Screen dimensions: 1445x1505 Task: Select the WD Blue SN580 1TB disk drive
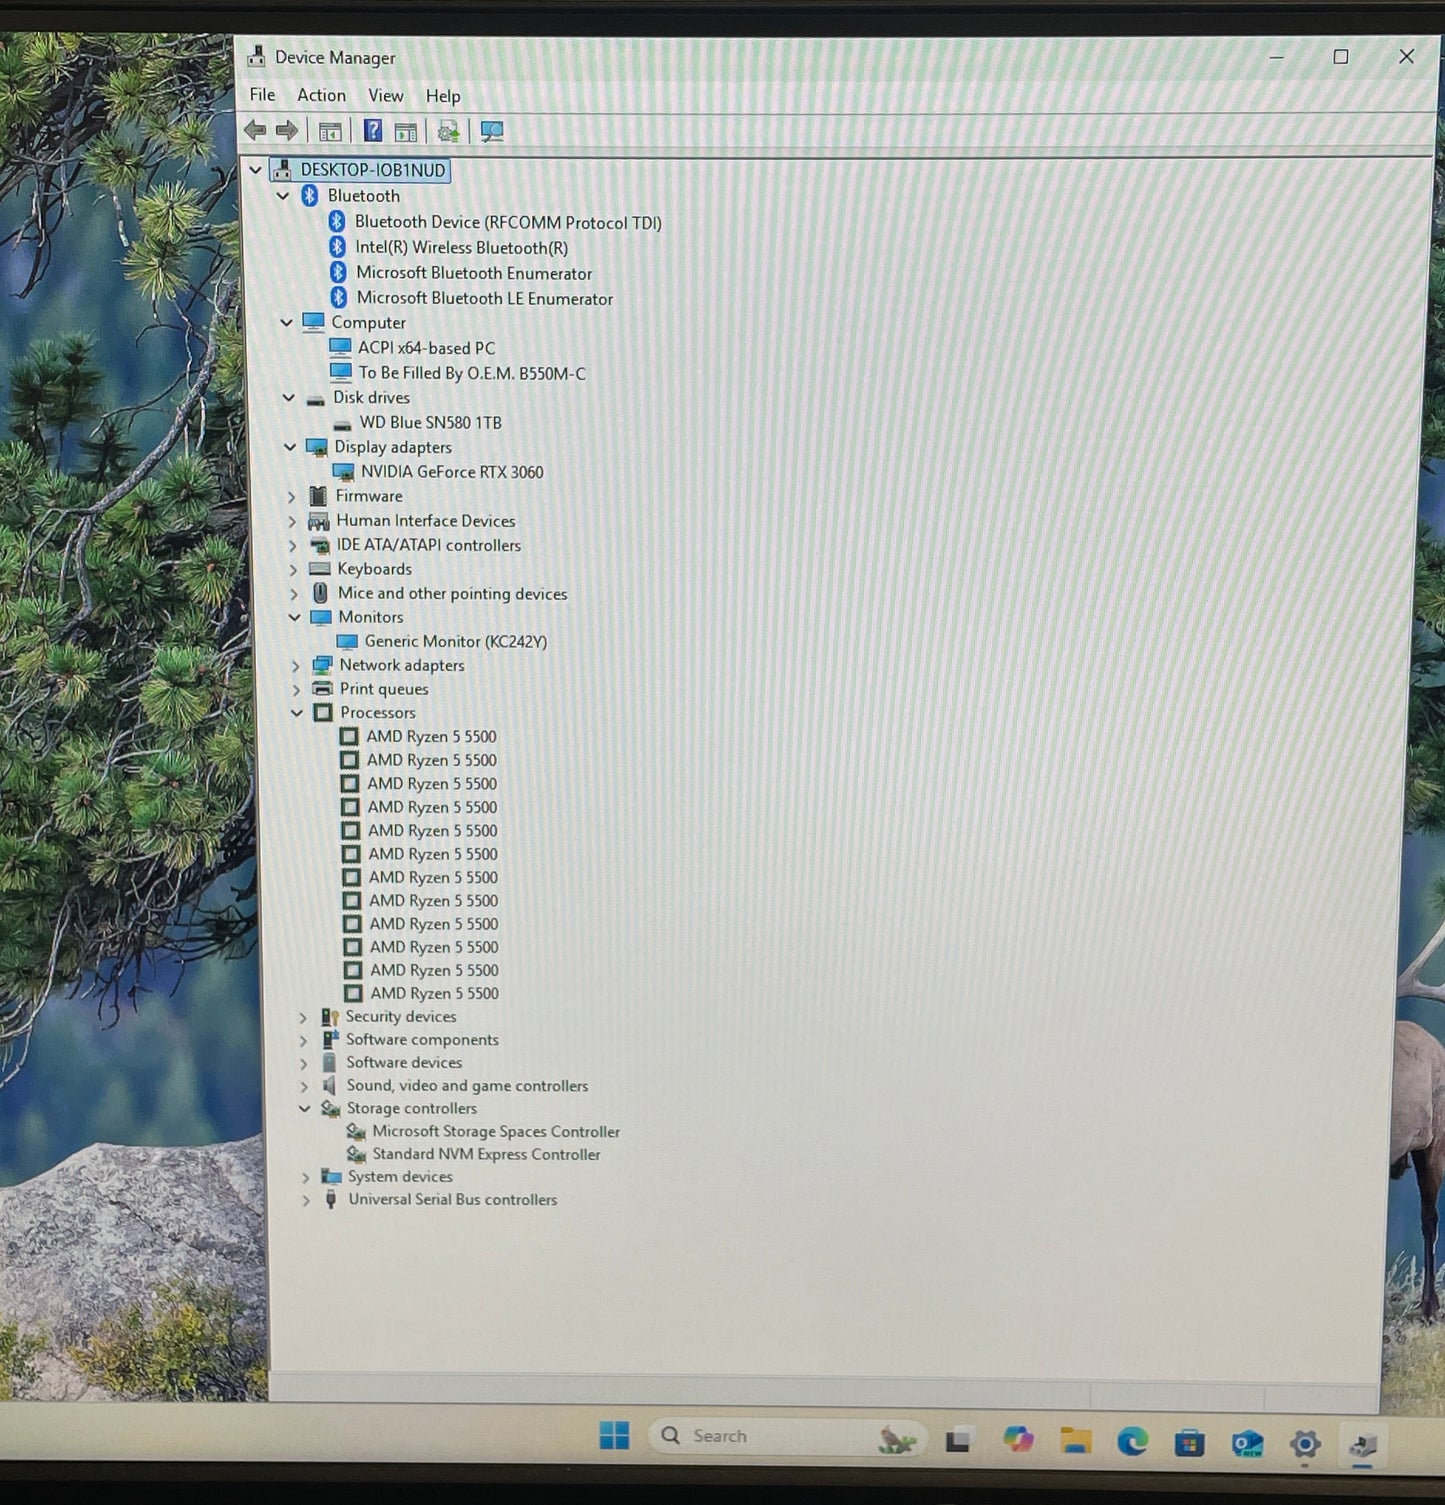click(x=430, y=423)
